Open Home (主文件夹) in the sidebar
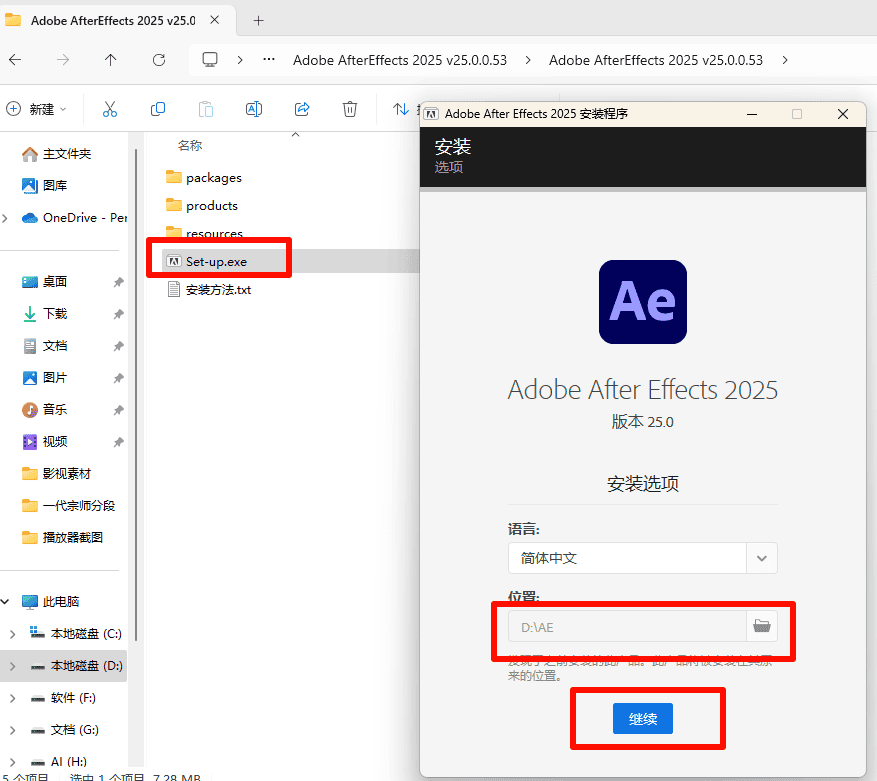 [x=67, y=154]
